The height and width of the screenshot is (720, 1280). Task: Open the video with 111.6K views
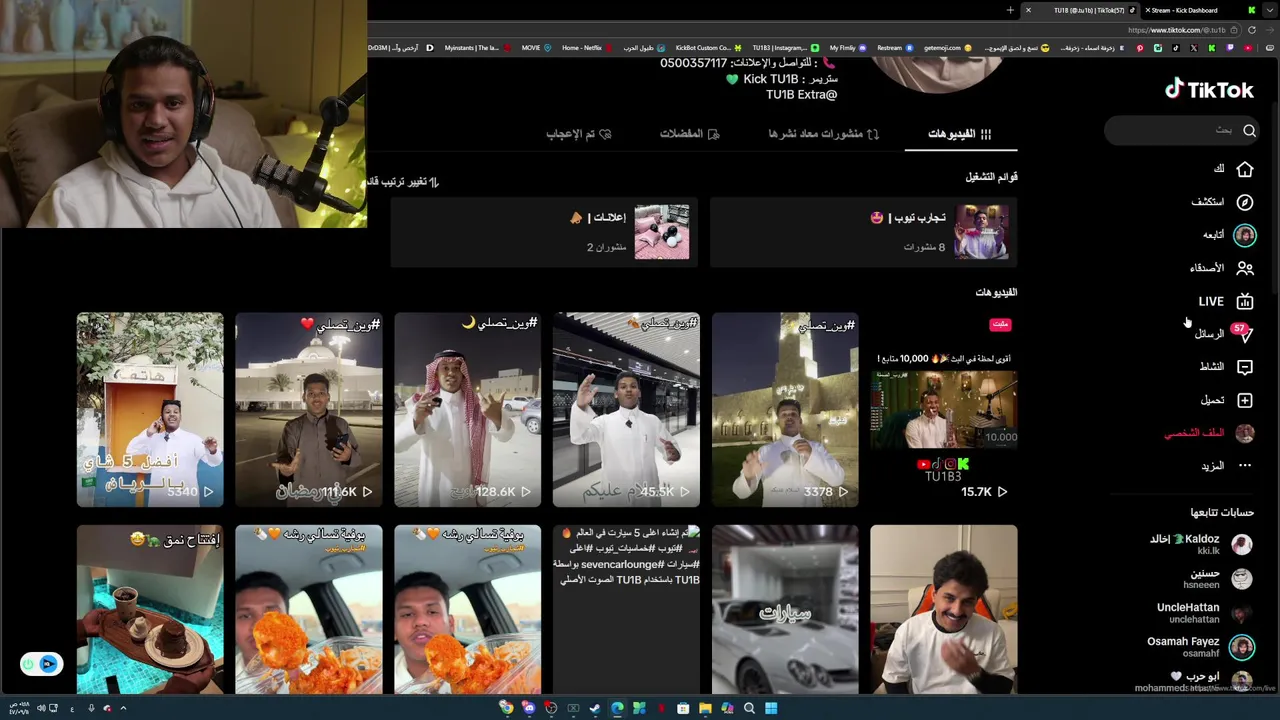(308, 410)
